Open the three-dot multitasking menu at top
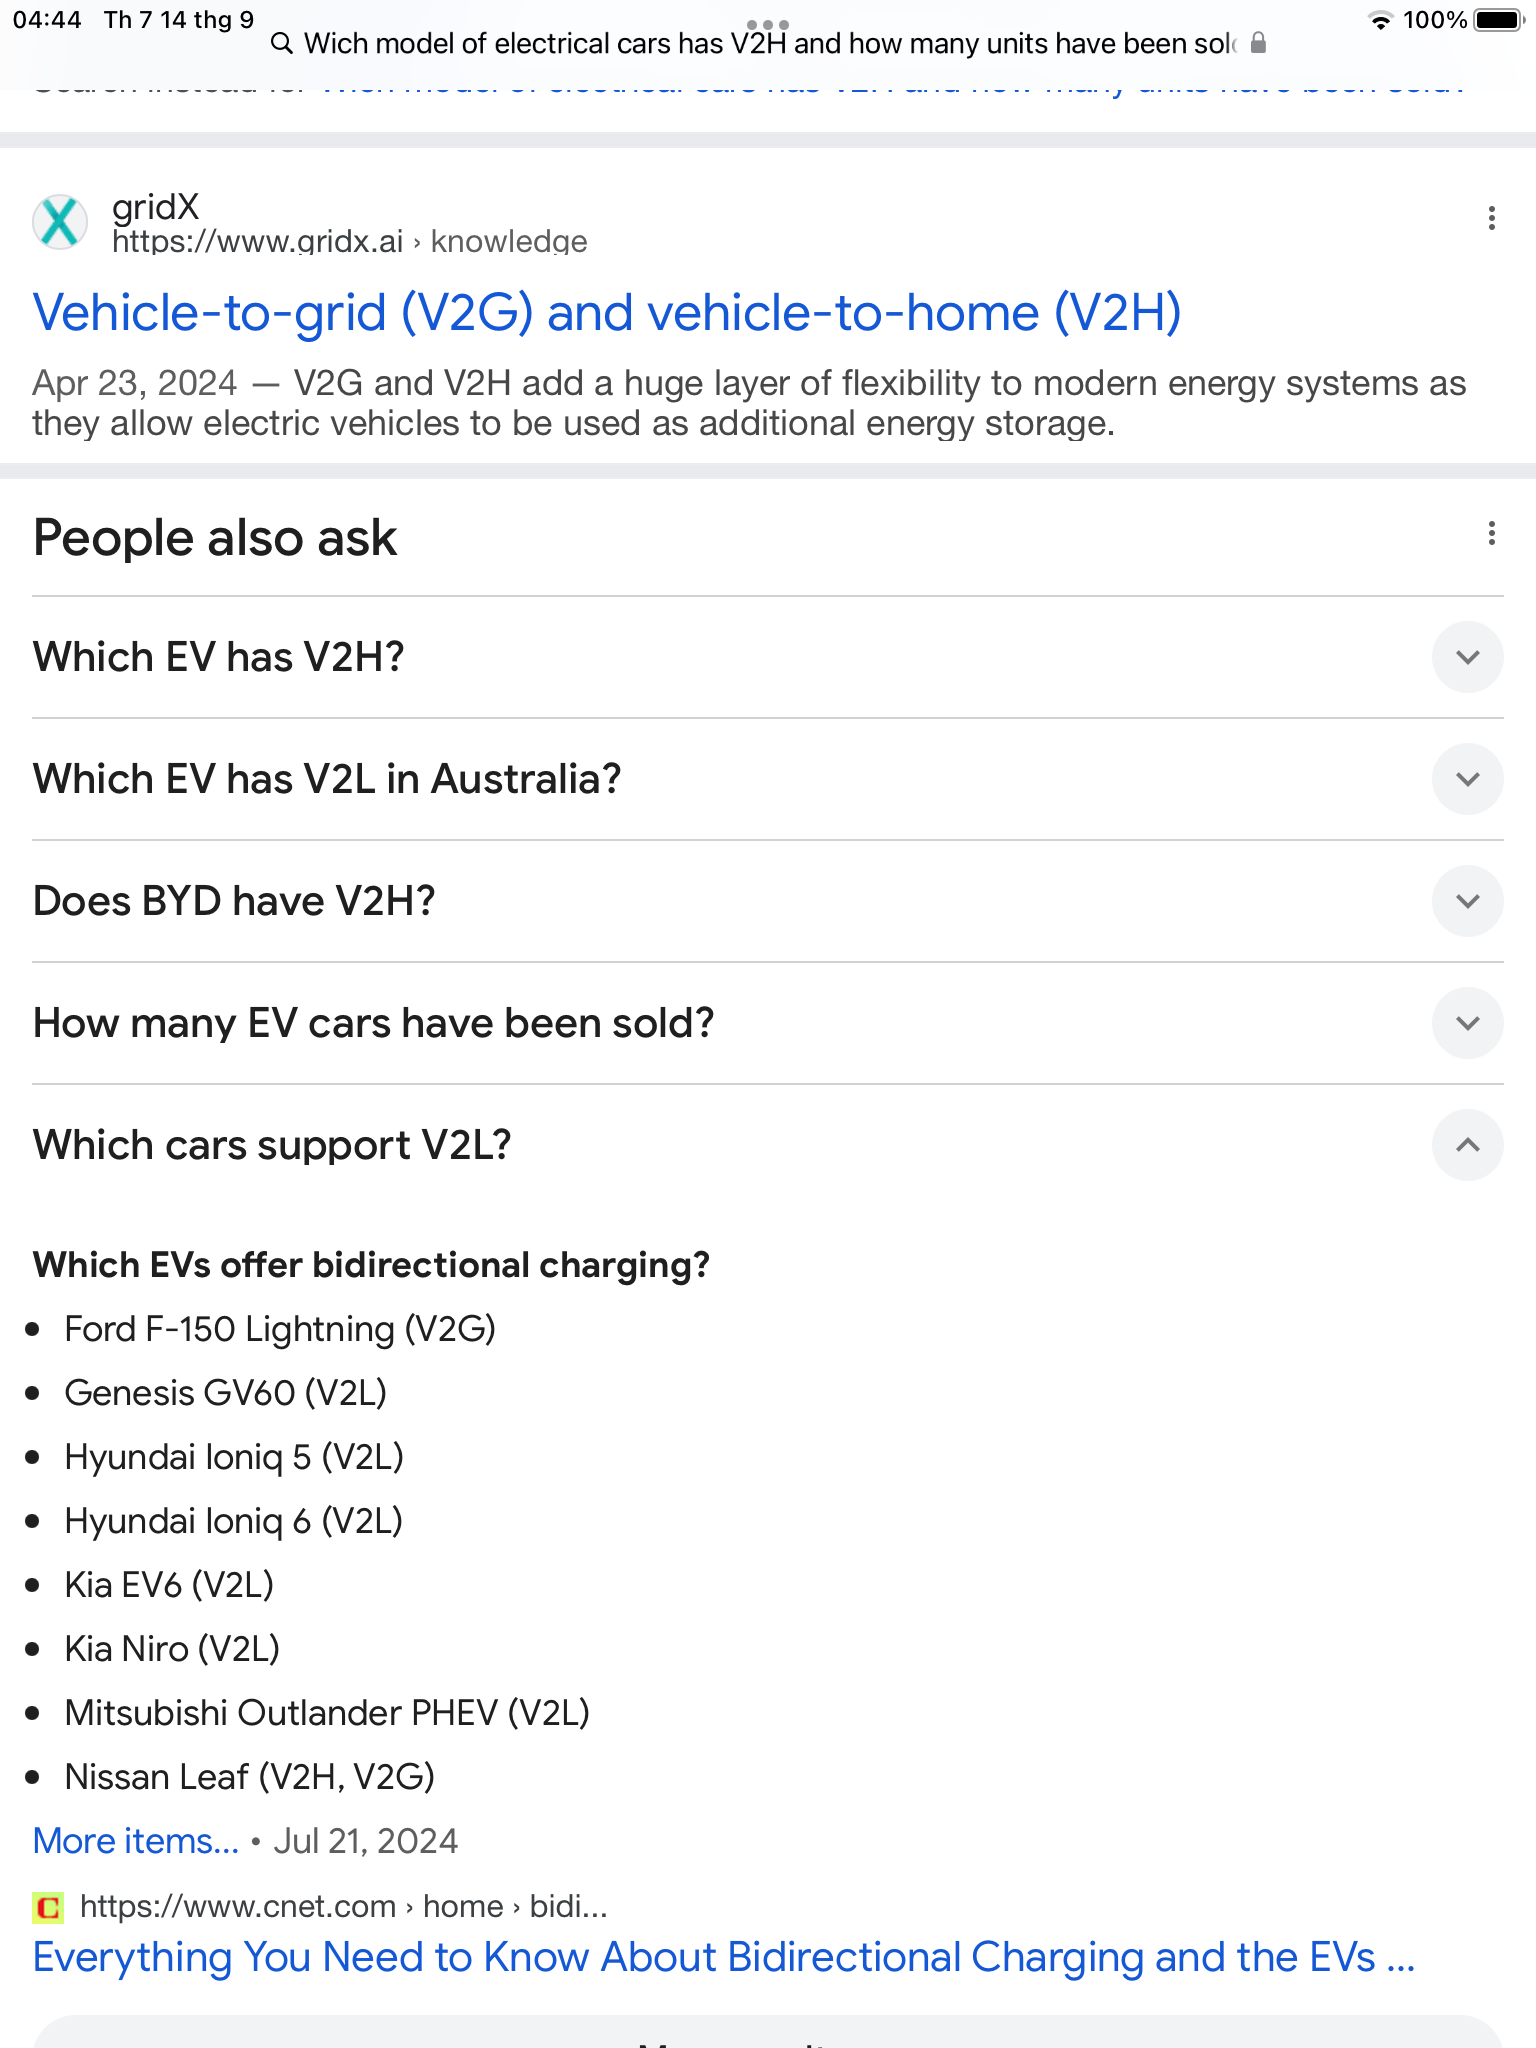The height and width of the screenshot is (2048, 1536). (767, 24)
